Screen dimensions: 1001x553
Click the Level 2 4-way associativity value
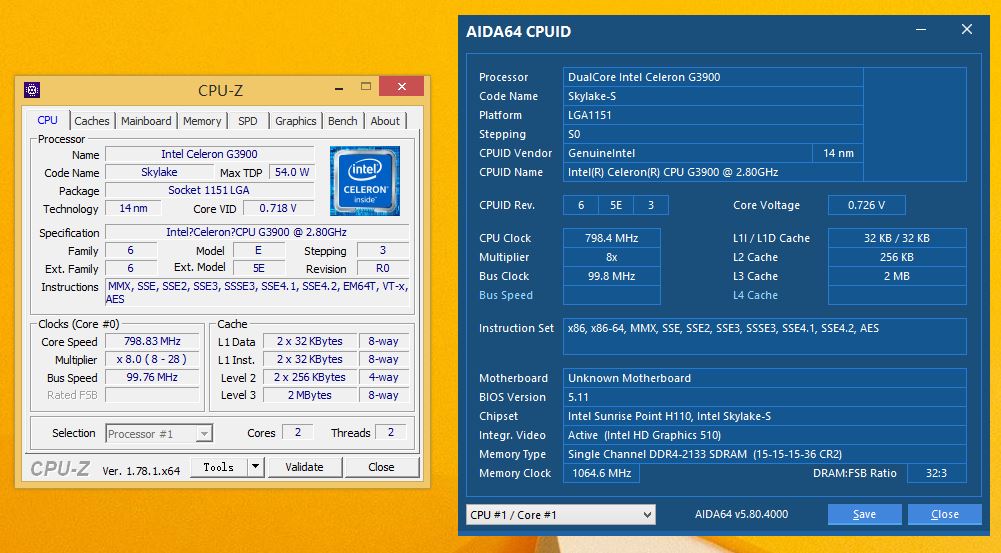pos(383,377)
